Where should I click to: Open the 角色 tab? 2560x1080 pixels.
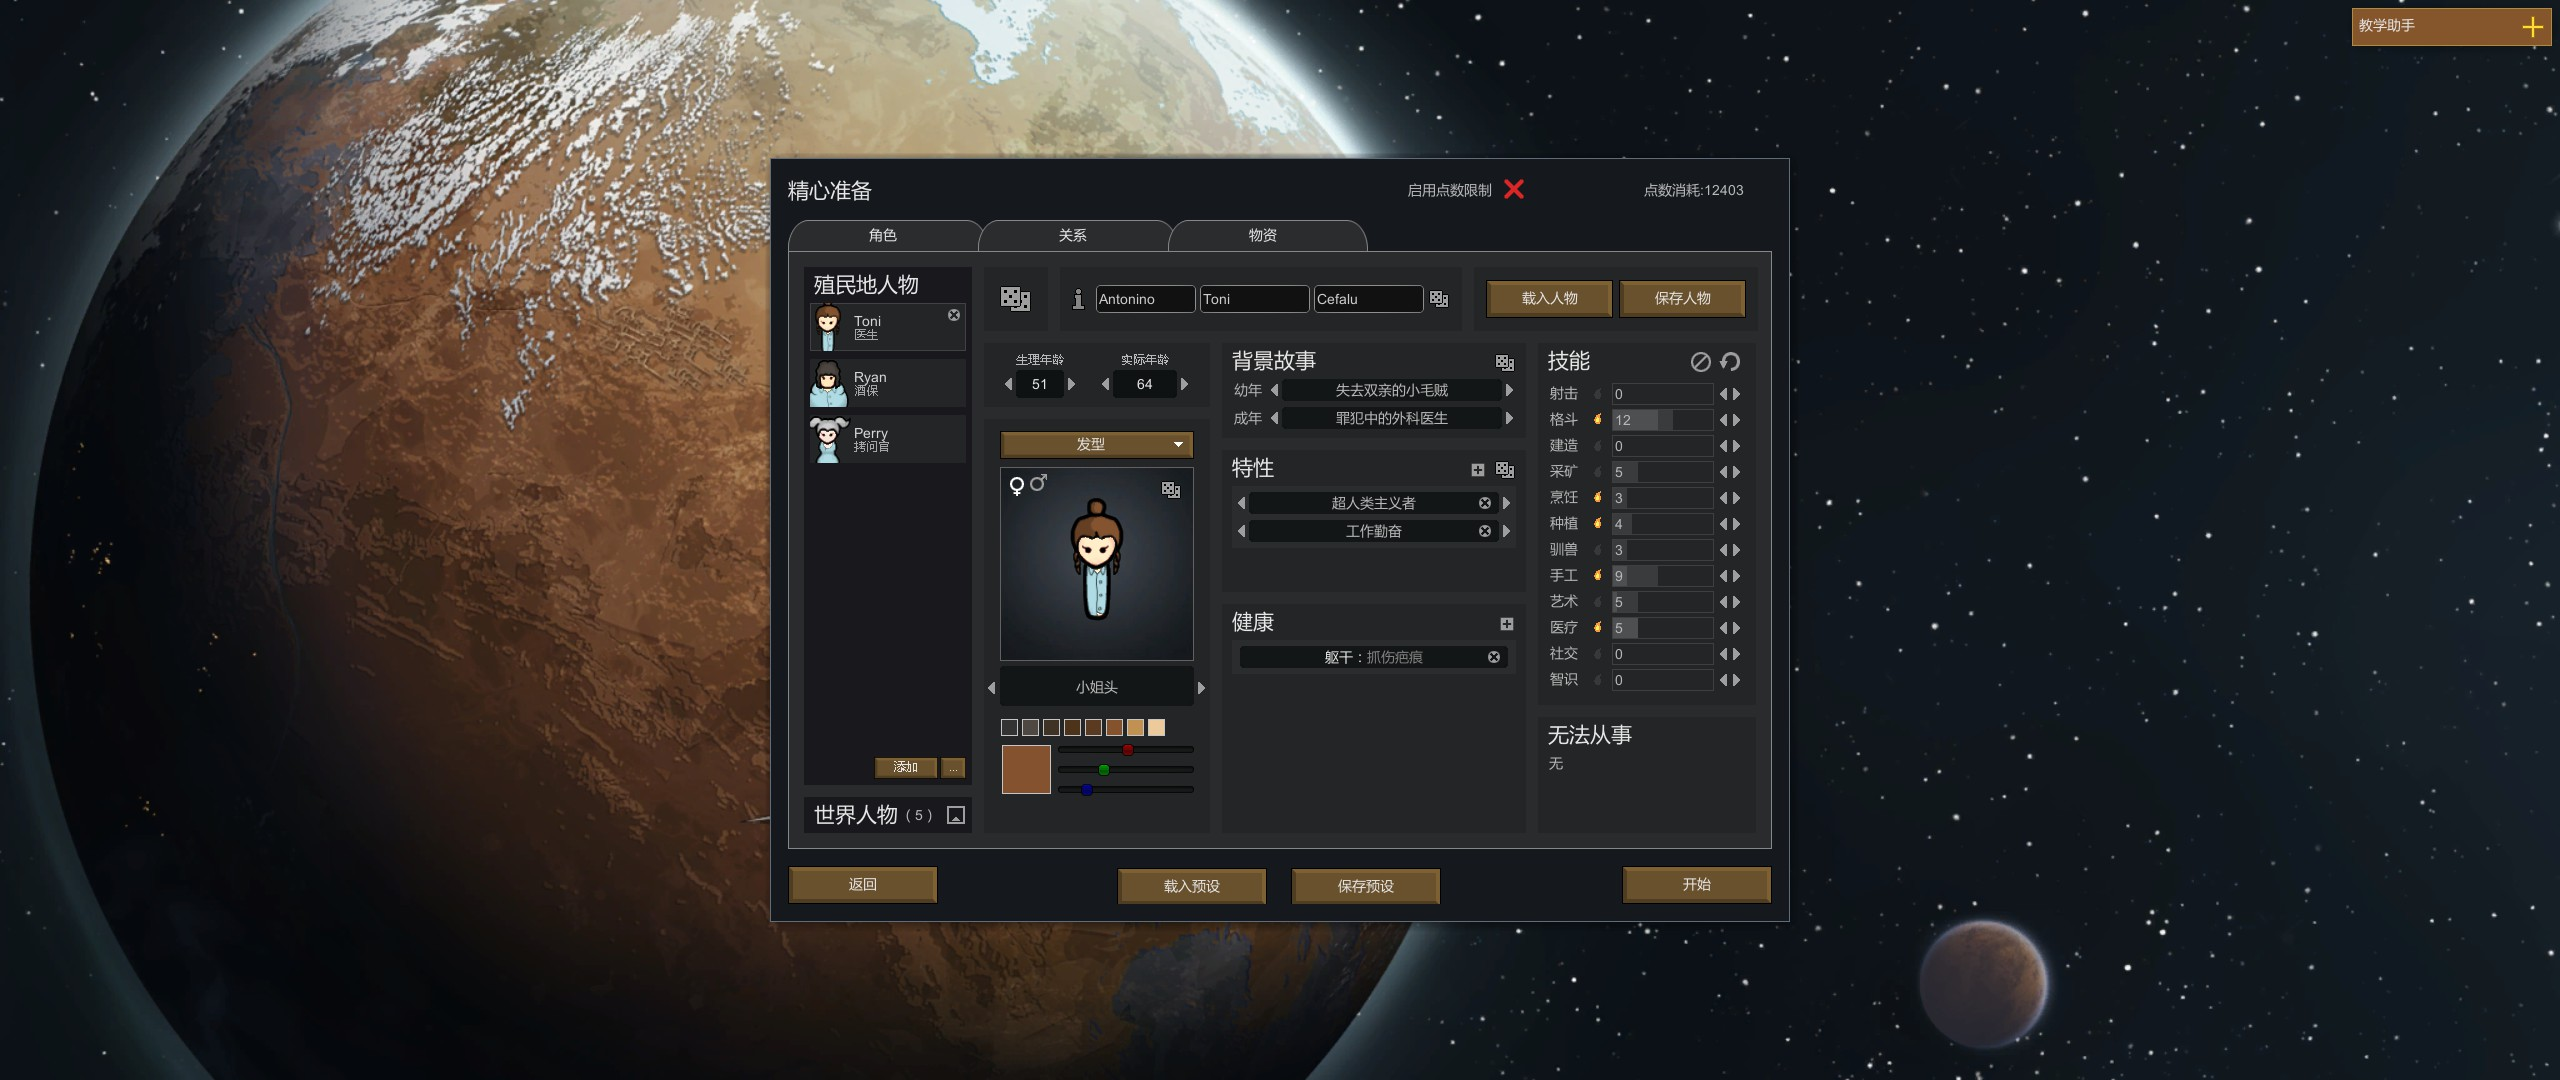tap(883, 236)
